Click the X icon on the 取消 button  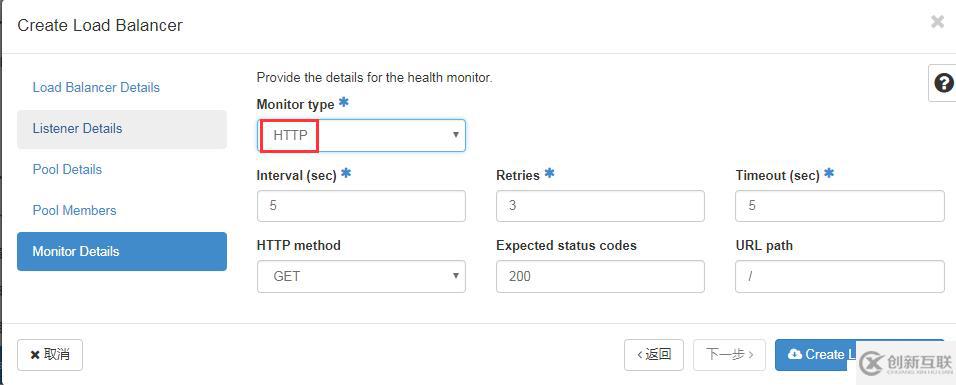(x=35, y=355)
